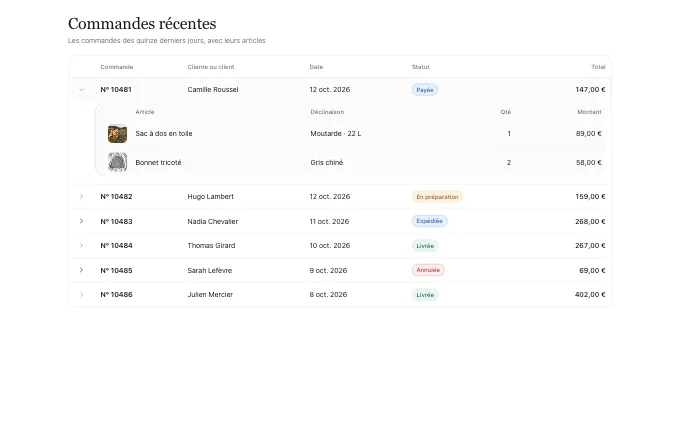680x425 pixels.
Task: Click the date 10 oct. 2026
Action: click(x=330, y=245)
